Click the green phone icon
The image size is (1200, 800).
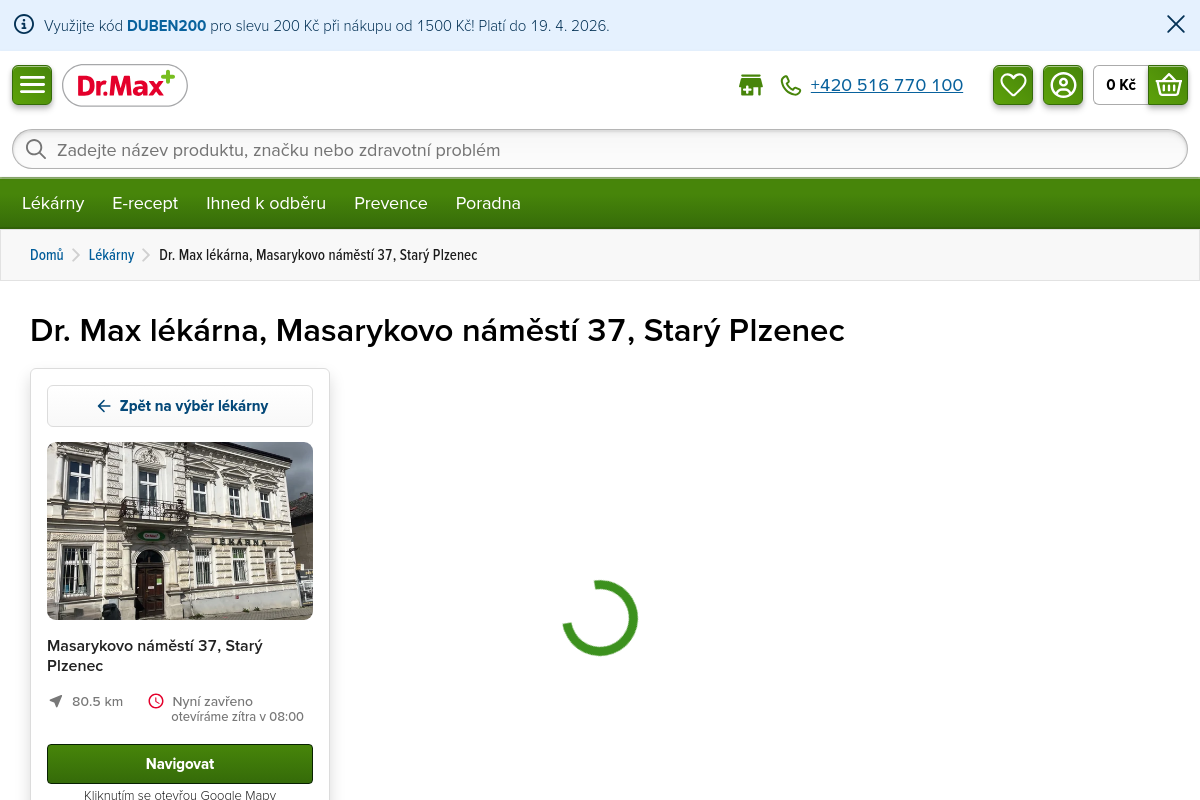click(791, 86)
